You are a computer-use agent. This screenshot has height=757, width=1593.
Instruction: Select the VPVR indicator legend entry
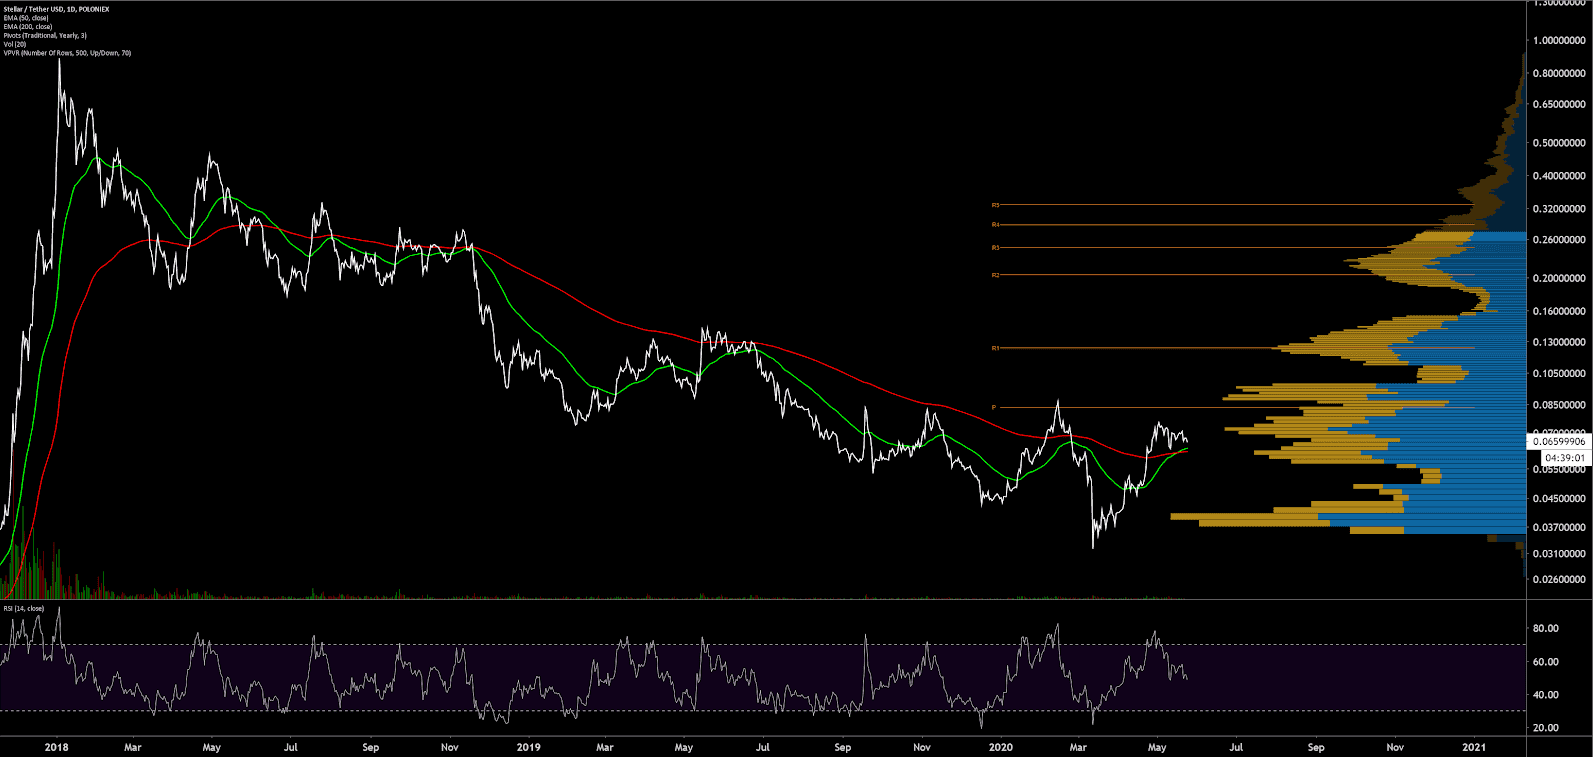(67, 53)
